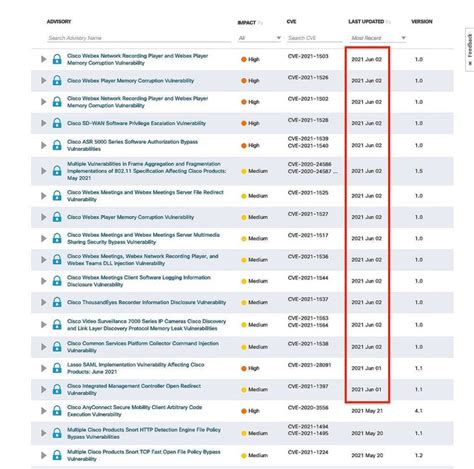Click lock icon beside Common Services Platform advisory

57,347
